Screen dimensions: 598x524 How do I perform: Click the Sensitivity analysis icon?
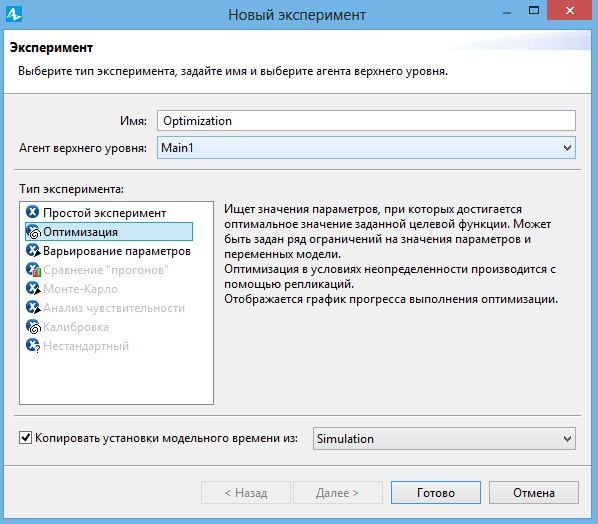[33, 307]
